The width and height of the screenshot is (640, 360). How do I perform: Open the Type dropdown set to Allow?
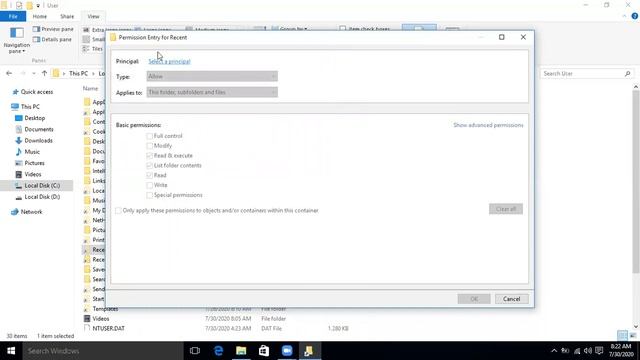tap(212, 76)
